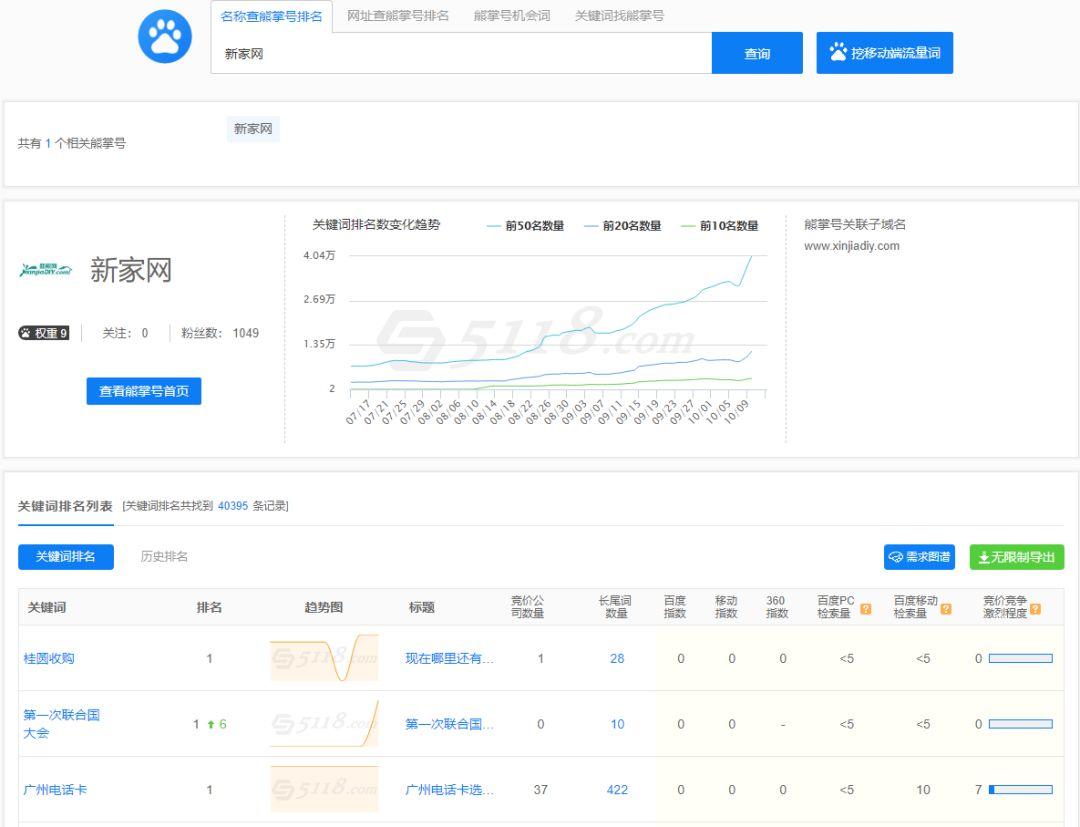Open title link 现在哪里还有…
This screenshot has height=827, width=1080.
click(x=449, y=658)
